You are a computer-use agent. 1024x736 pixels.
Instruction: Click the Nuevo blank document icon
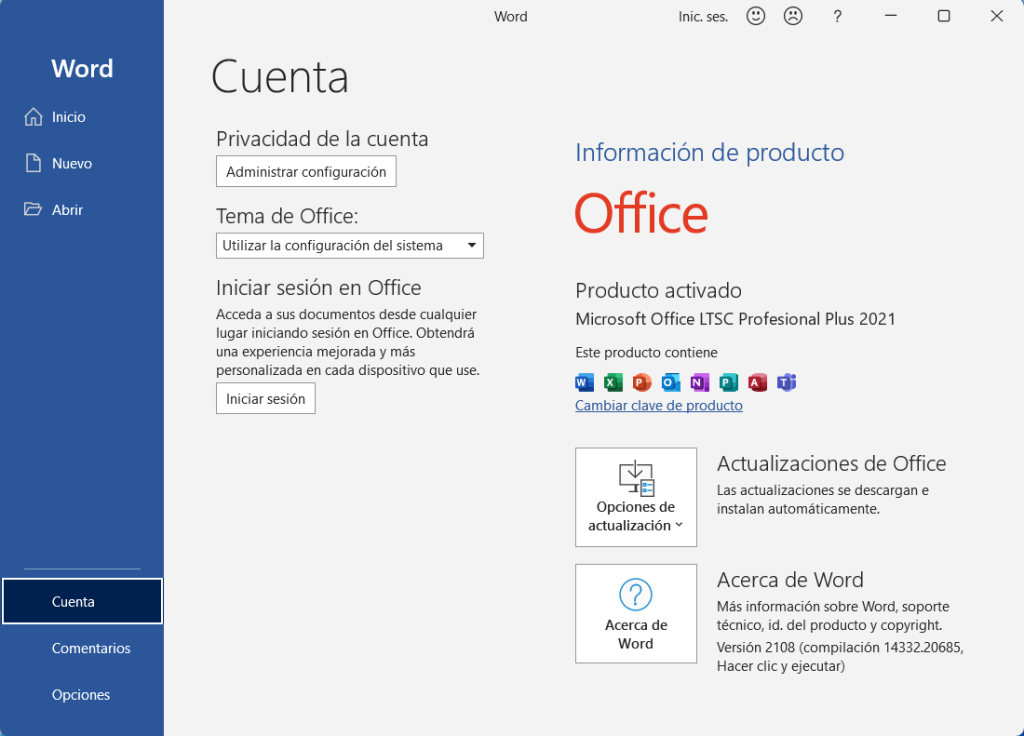pyautogui.click(x=33, y=163)
